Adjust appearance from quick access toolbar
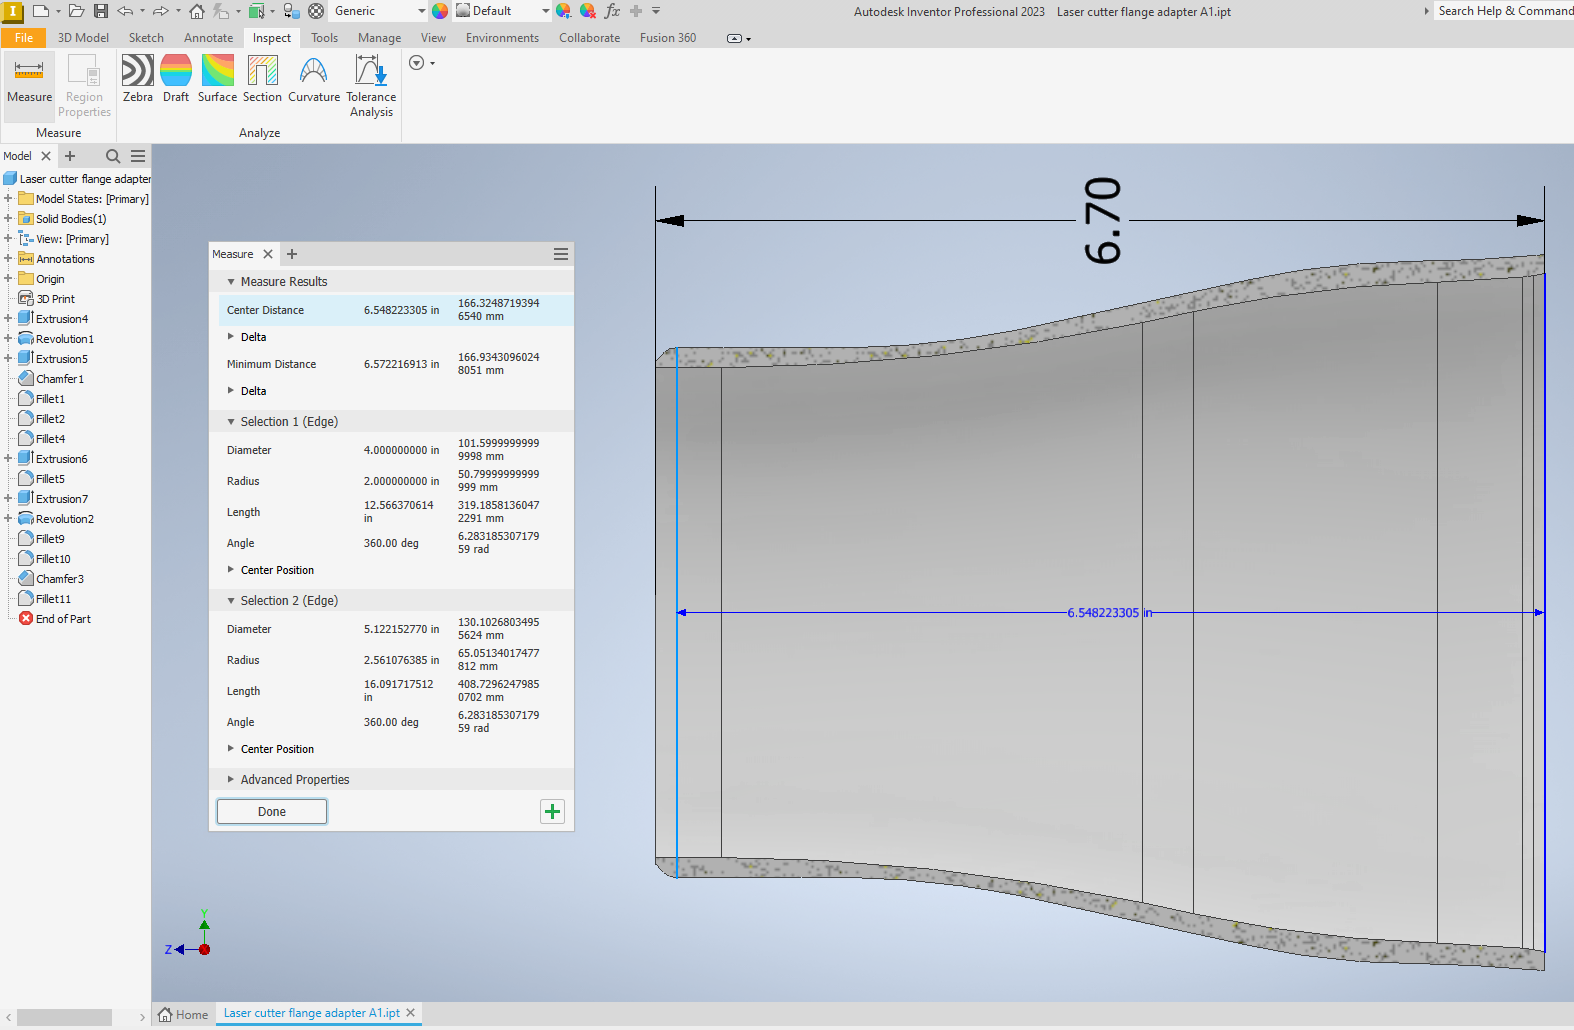The width and height of the screenshot is (1574, 1030). click(x=564, y=11)
